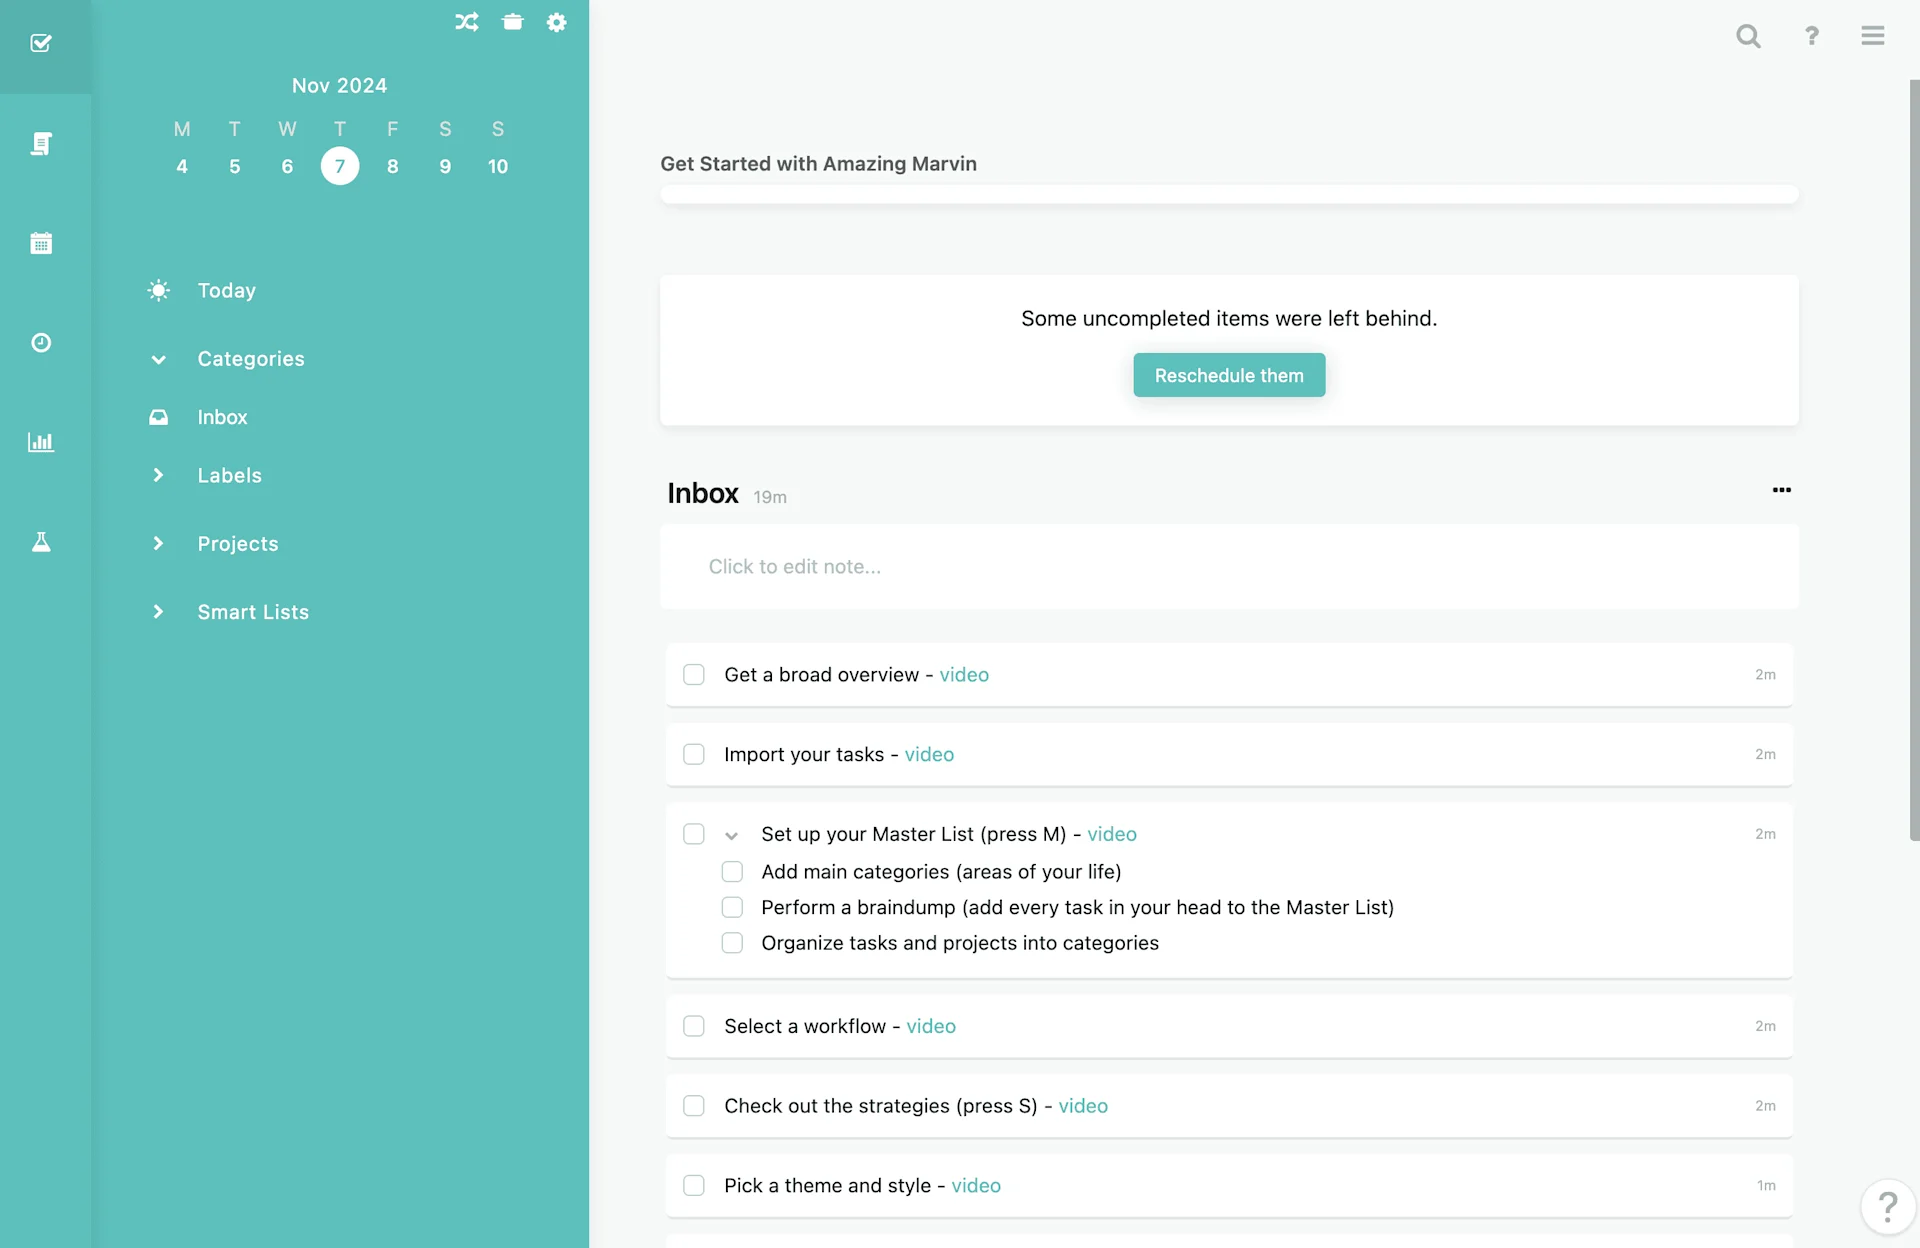Collapse the 'Set up your Master List' subtasks
This screenshot has height=1248, width=1920.
[x=731, y=835]
